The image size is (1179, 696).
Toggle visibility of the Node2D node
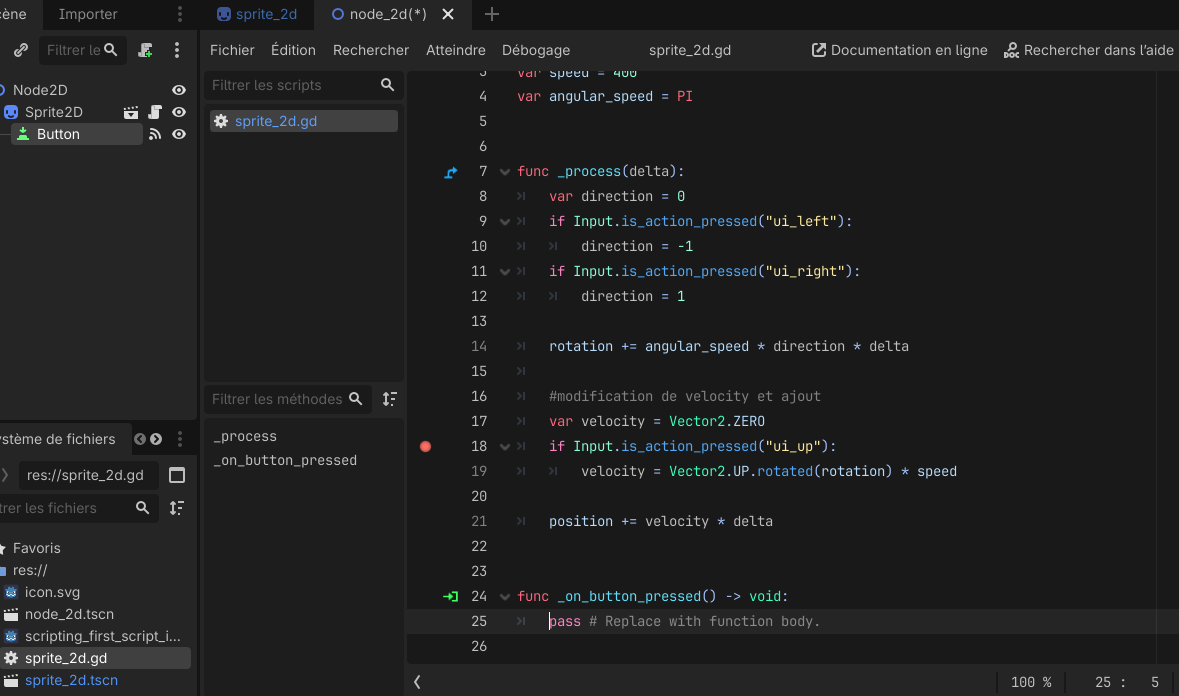[179, 90]
